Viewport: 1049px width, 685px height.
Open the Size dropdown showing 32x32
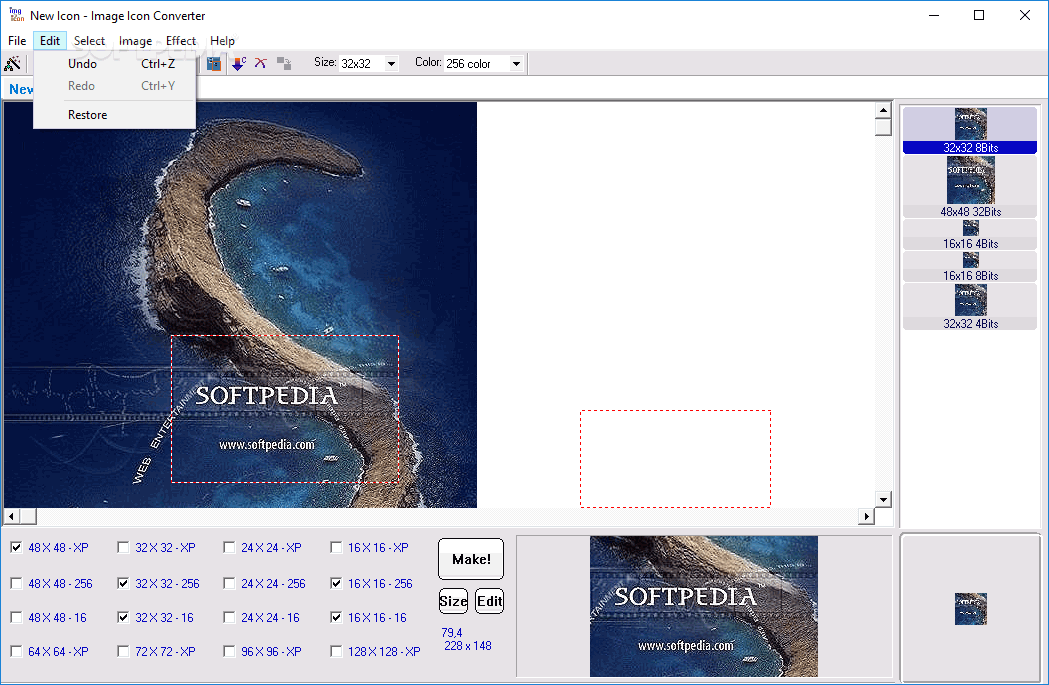click(391, 64)
